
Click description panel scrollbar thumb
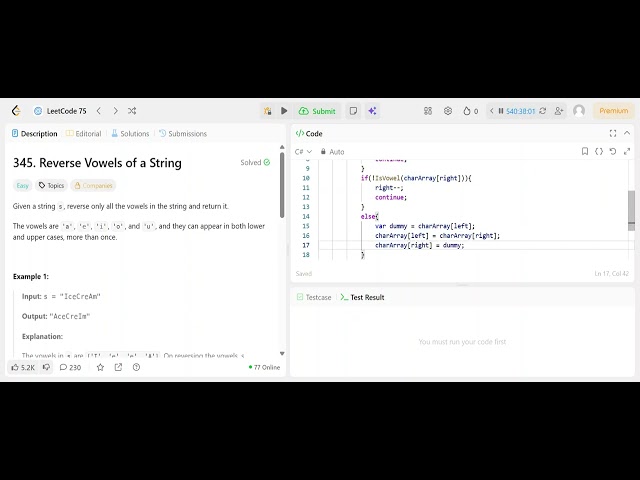pos(282,185)
